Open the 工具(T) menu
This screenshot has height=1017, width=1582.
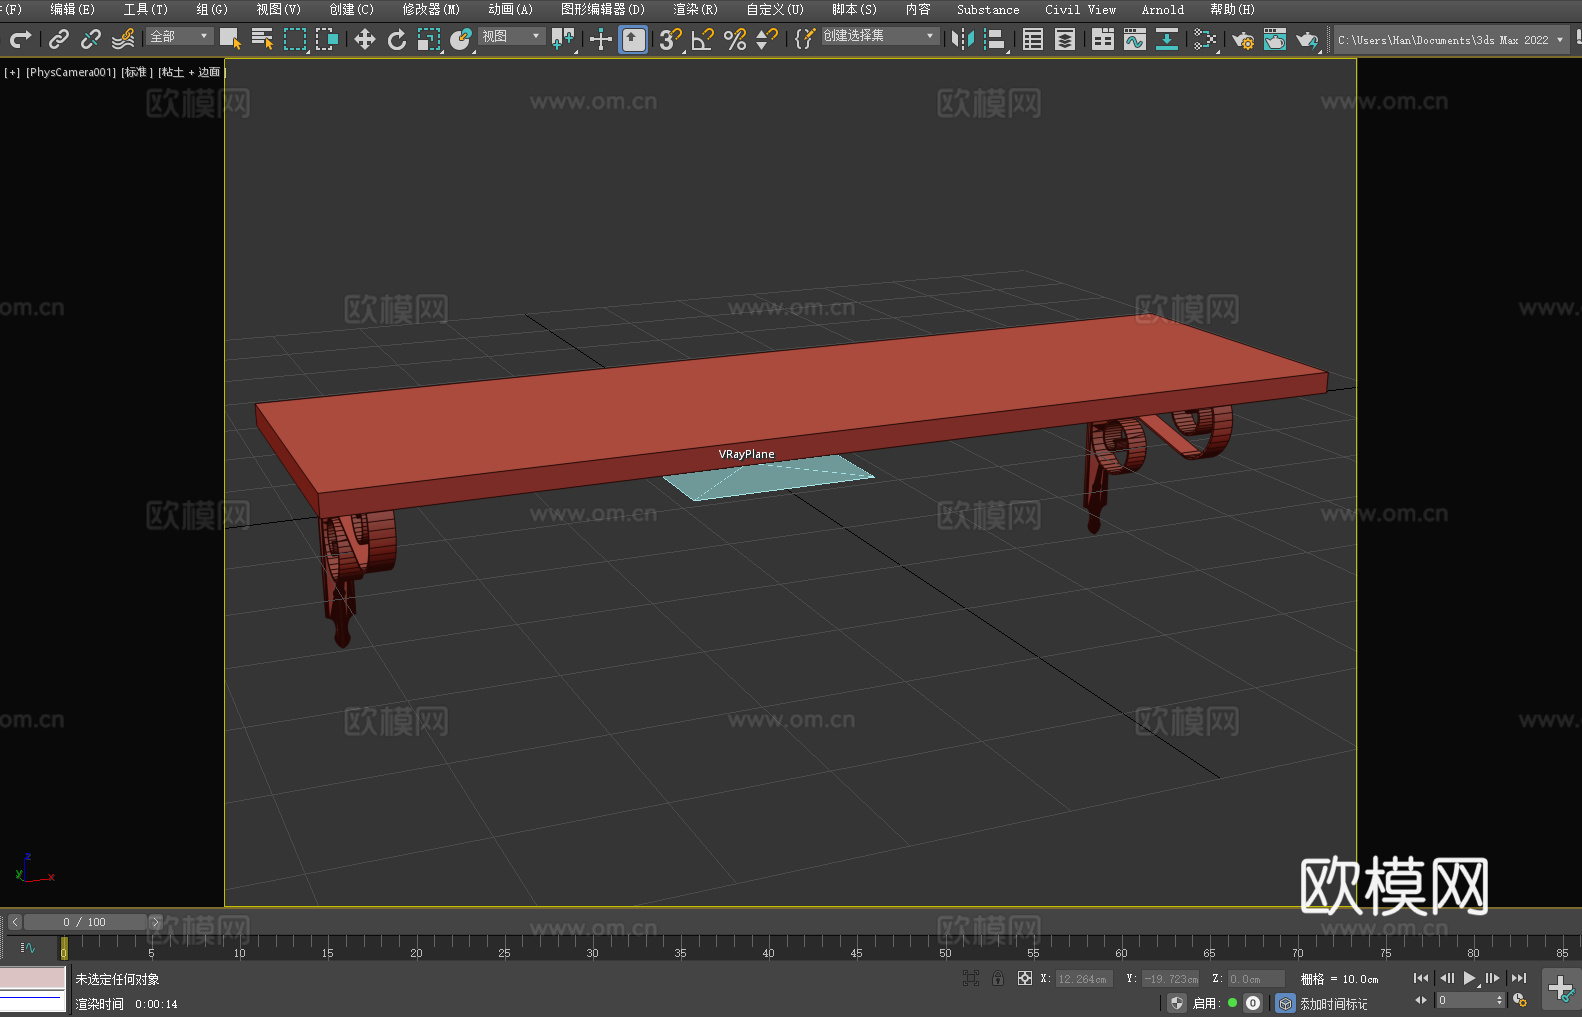(x=146, y=9)
